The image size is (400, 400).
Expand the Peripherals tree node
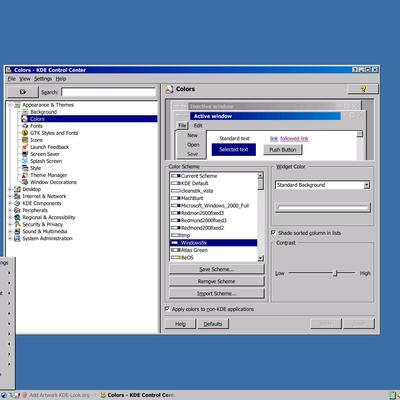[x=10, y=210]
